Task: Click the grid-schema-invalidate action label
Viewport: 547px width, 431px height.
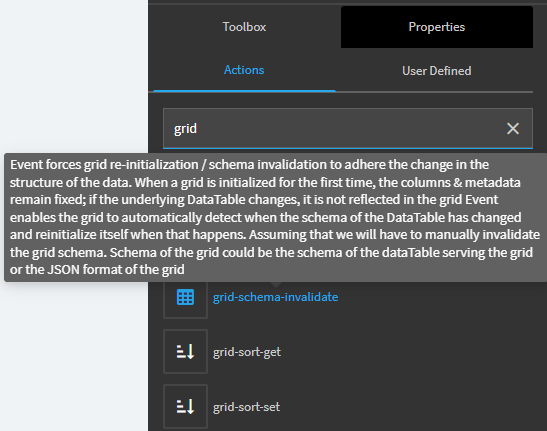Action: 276,297
